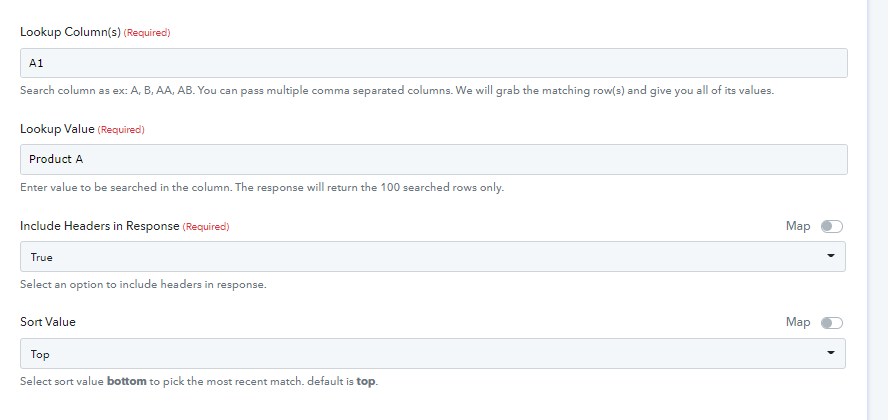Click the Lookup Column(s) input containing A1
The width and height of the screenshot is (888, 420).
point(434,63)
